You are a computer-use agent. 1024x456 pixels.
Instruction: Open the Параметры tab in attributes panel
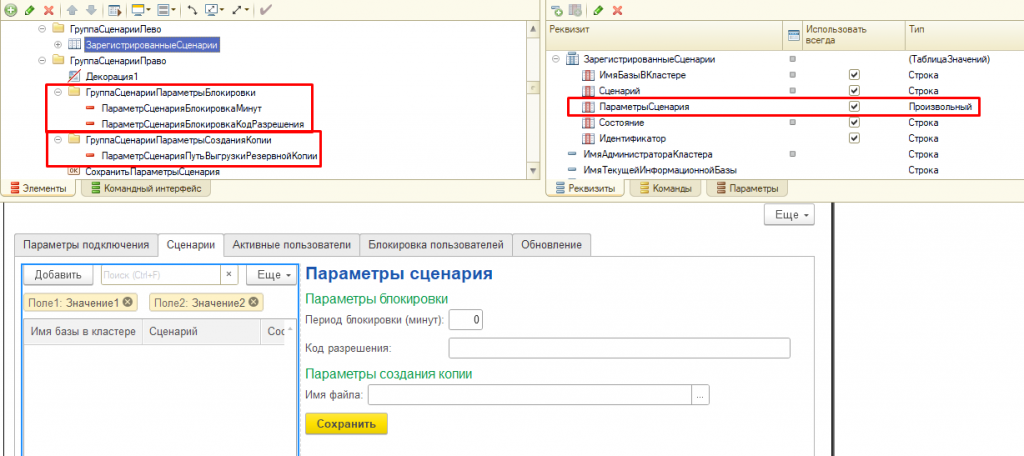tap(748, 189)
